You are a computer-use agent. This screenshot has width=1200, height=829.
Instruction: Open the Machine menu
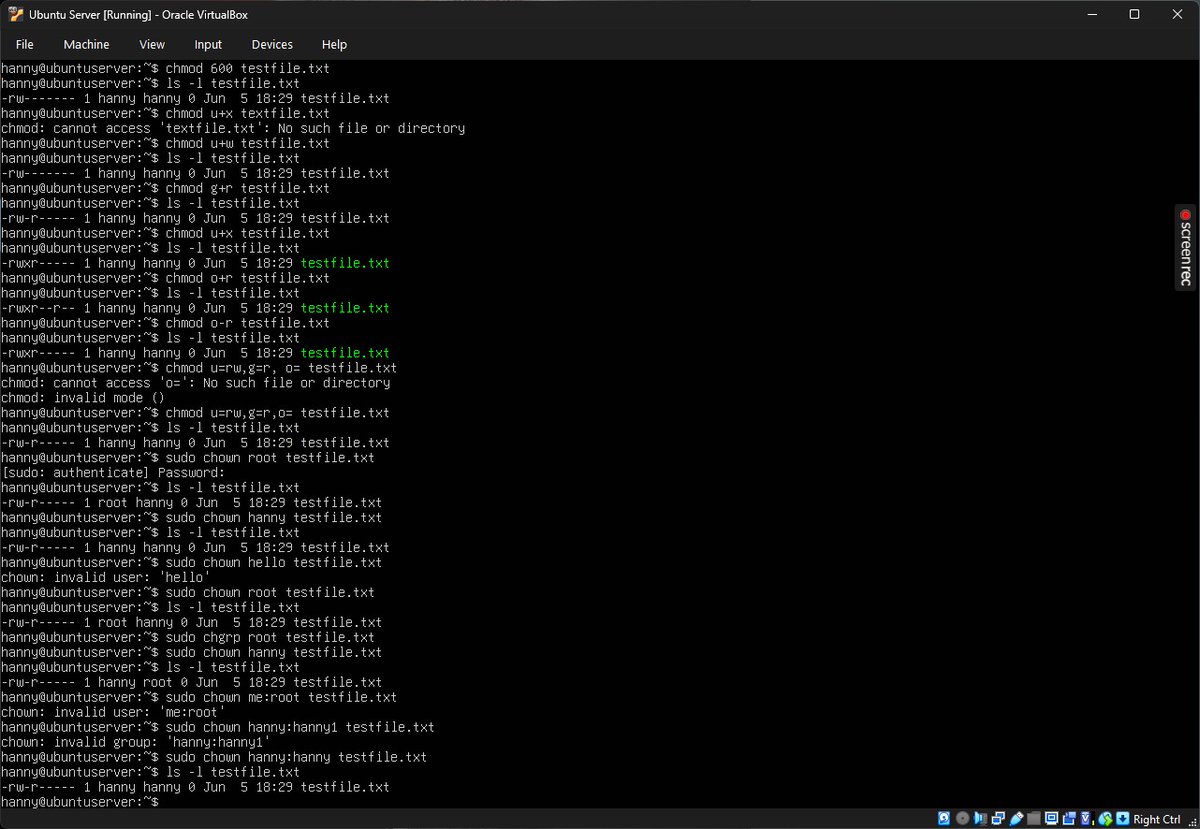tap(86, 44)
